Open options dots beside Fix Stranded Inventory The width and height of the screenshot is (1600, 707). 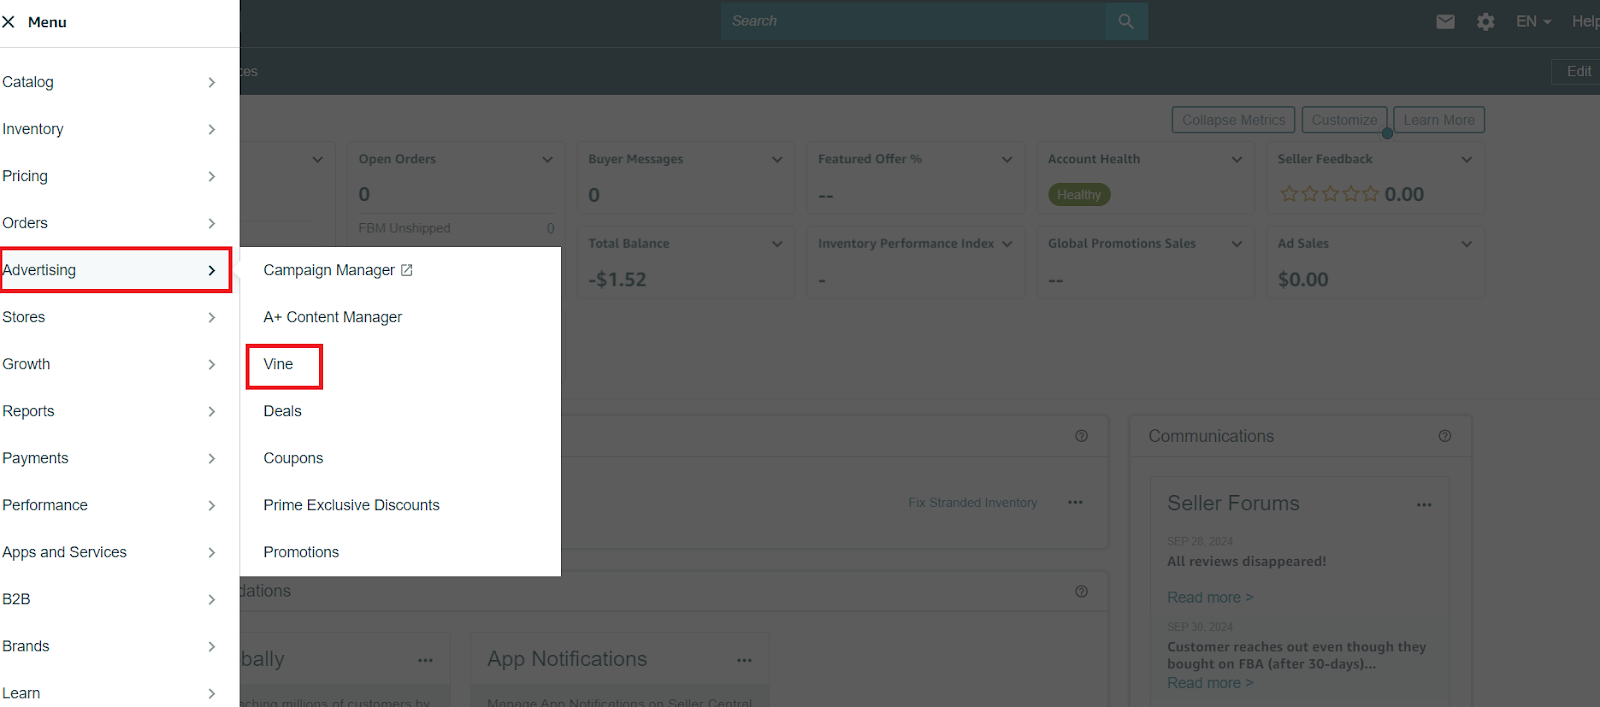click(x=1075, y=502)
